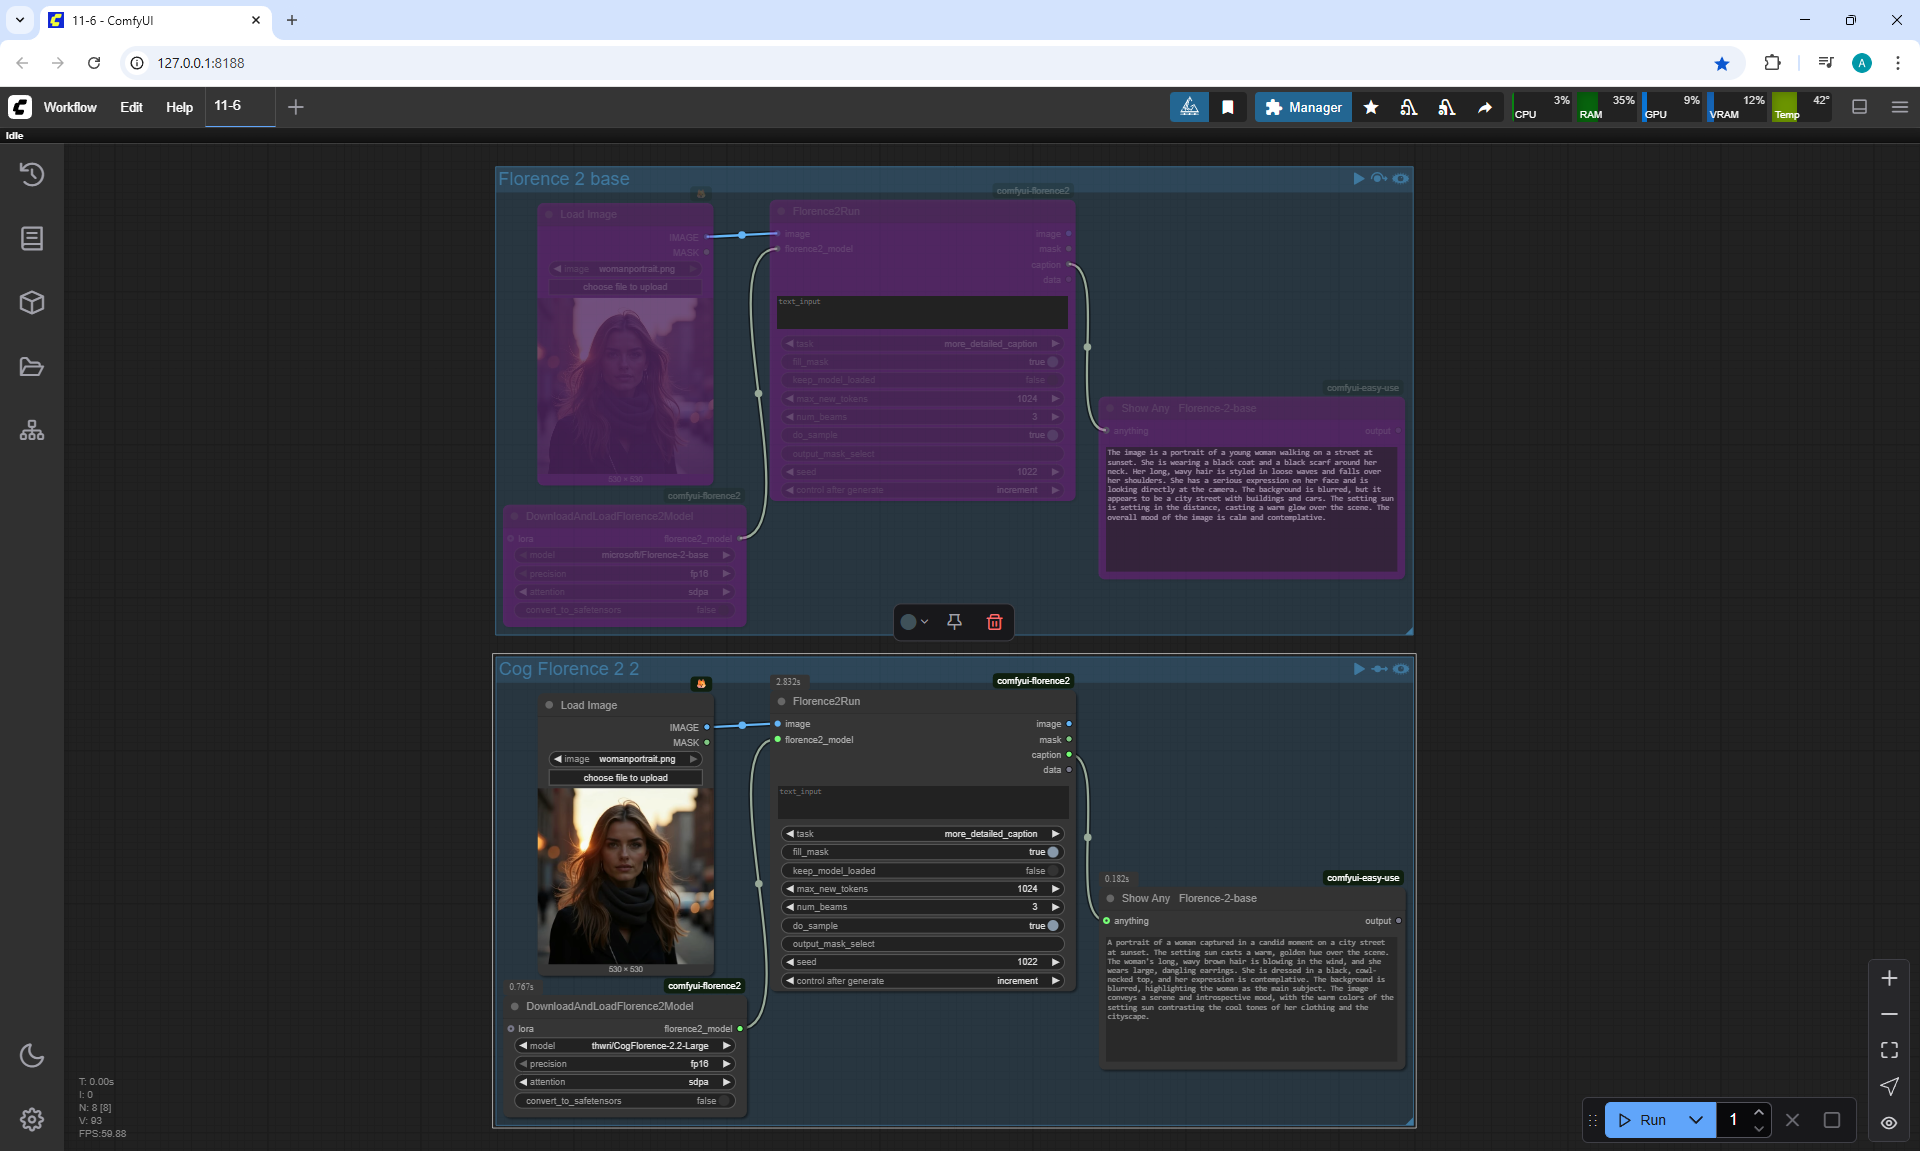Click the red delete trash icon
Screen dimensions: 1920x1151
tap(994, 622)
